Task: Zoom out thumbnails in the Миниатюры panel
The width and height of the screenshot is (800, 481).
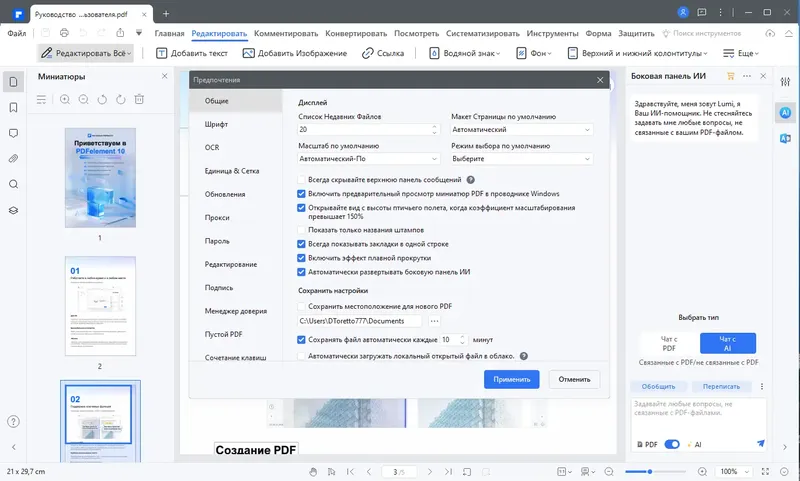Action: tap(84, 99)
